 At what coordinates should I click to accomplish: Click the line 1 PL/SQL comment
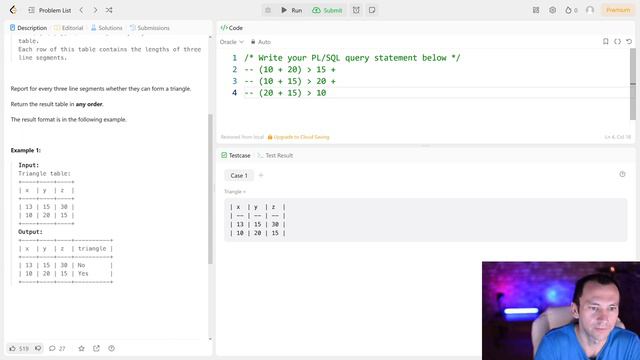(352, 58)
